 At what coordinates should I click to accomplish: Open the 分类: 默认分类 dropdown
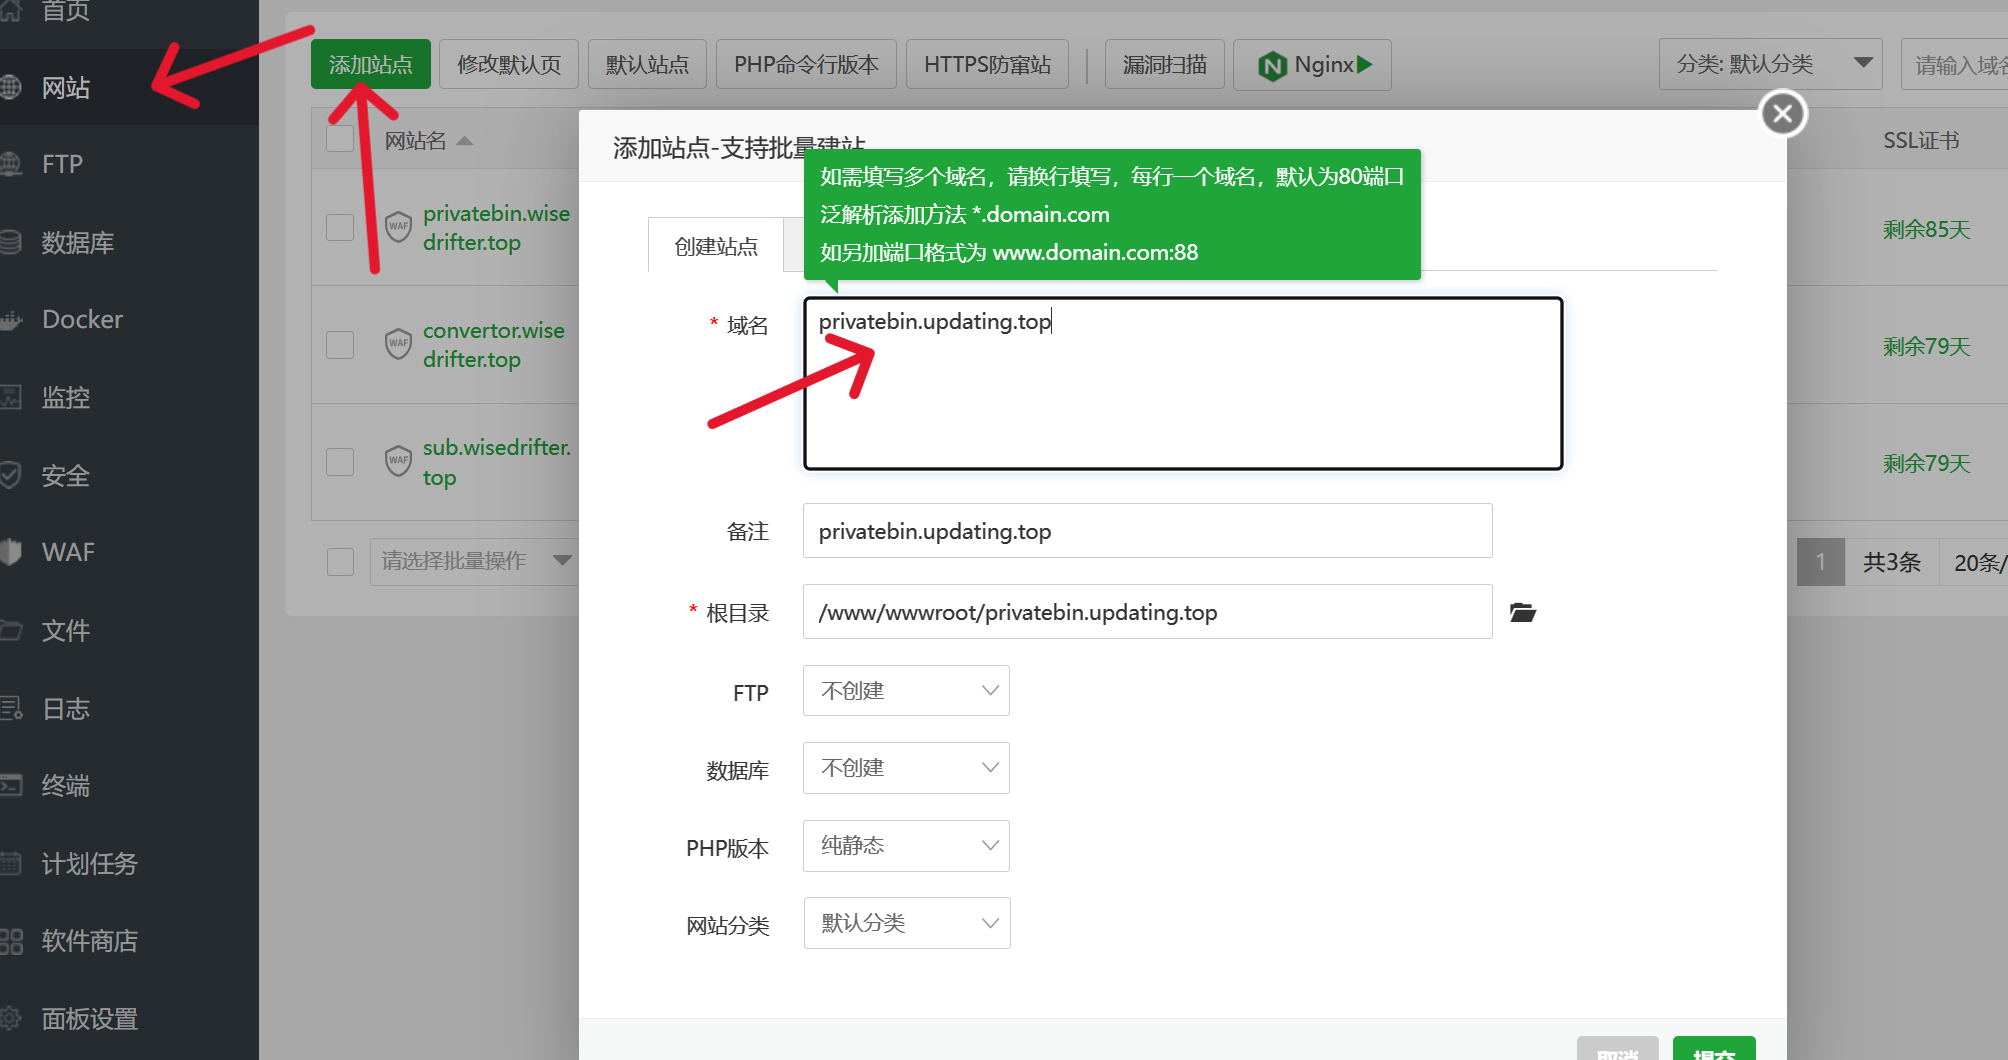pos(1770,64)
